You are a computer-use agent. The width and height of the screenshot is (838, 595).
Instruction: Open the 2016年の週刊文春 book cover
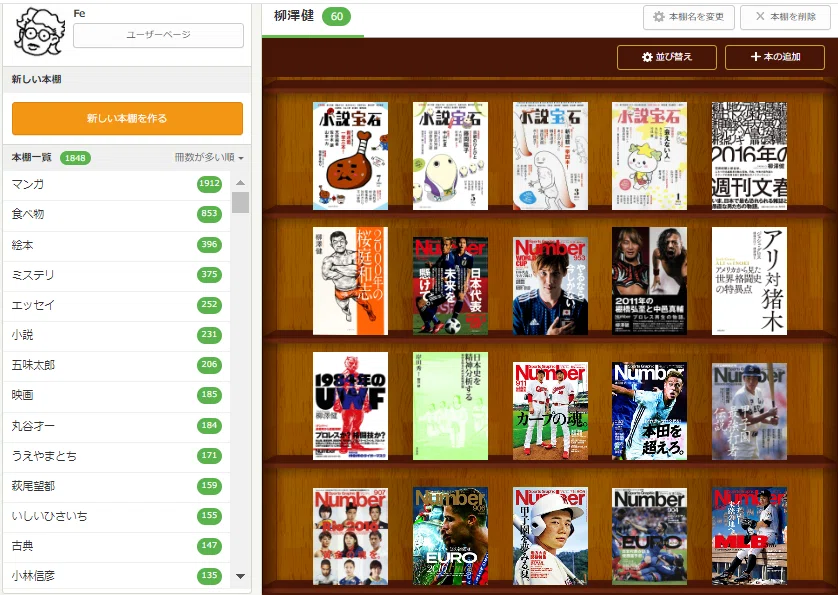pyautogui.click(x=749, y=156)
